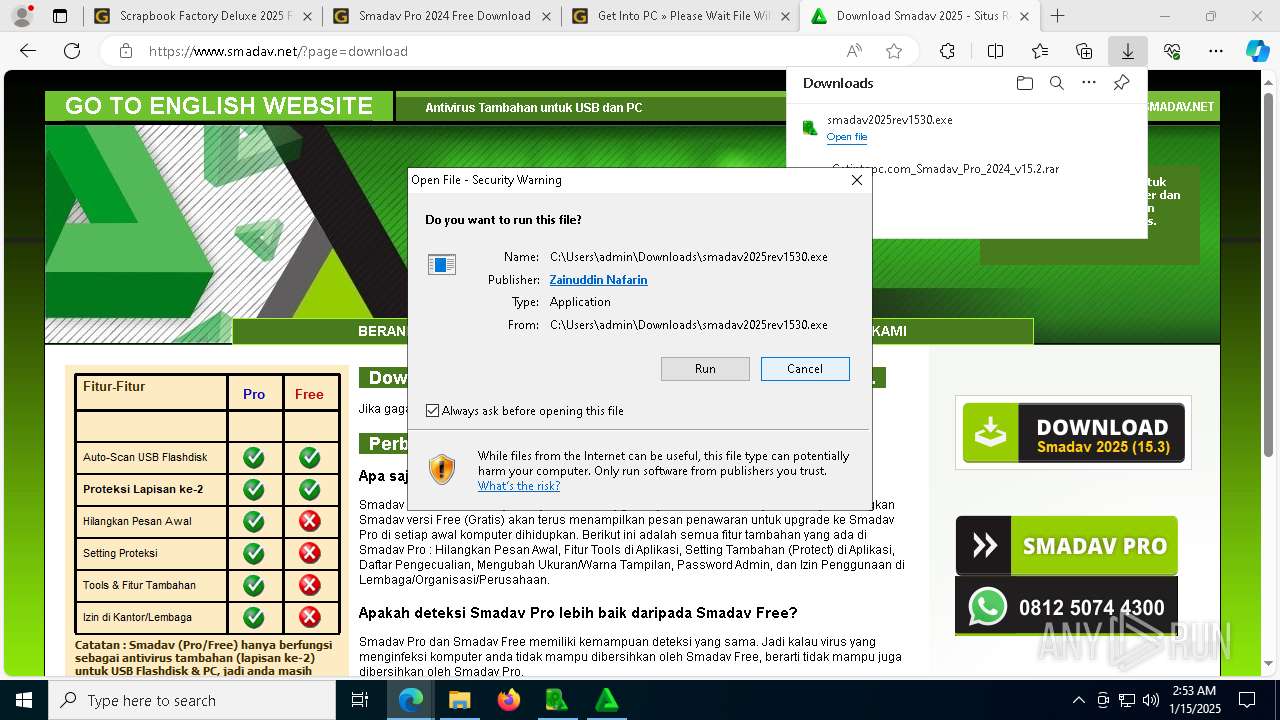Open the What's the risk link
This screenshot has width=1280, height=720.
[518, 486]
